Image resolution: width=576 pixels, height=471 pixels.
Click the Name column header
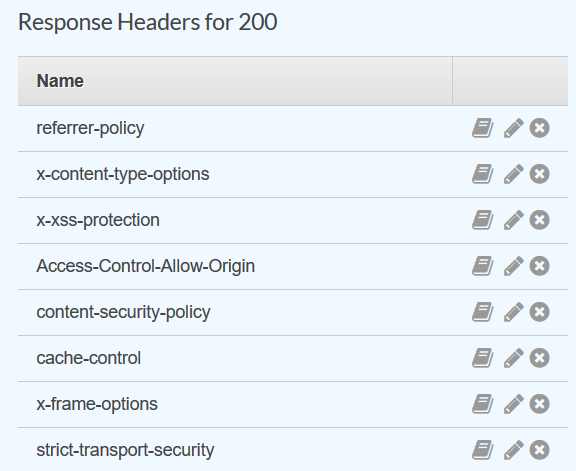click(x=60, y=81)
